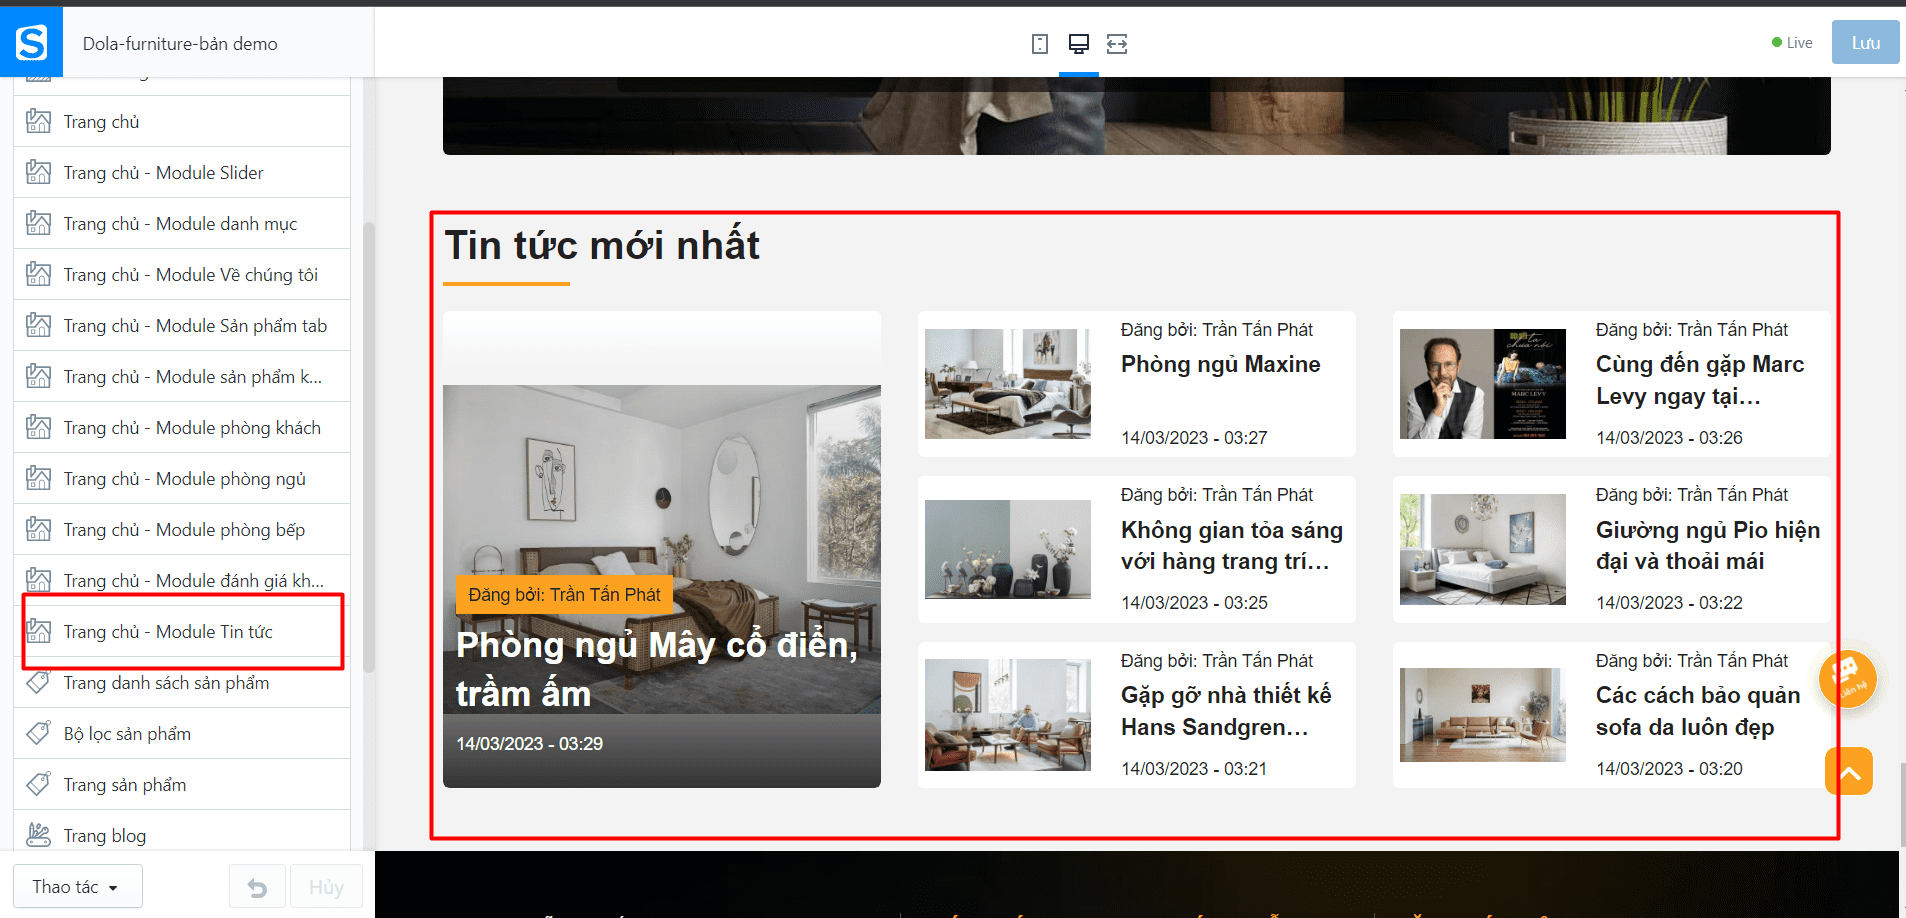Click the Hủy cancel button
Screen dimensions: 1906x918
click(326, 887)
